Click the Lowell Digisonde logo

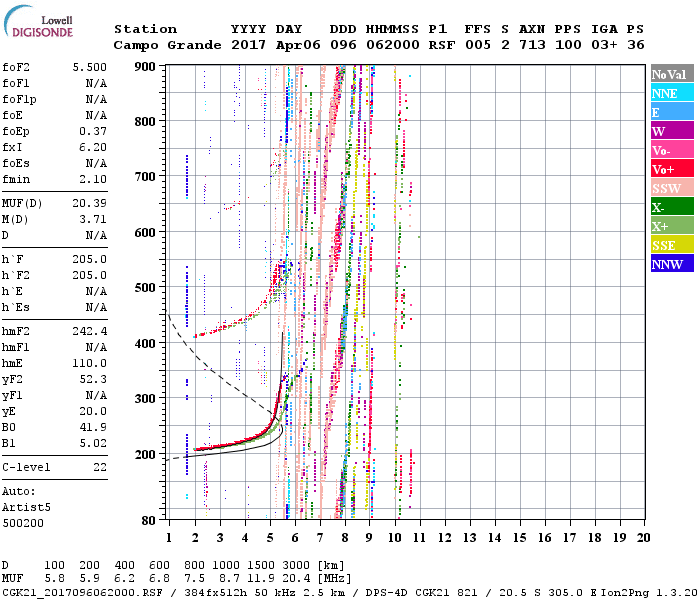pos(39,22)
